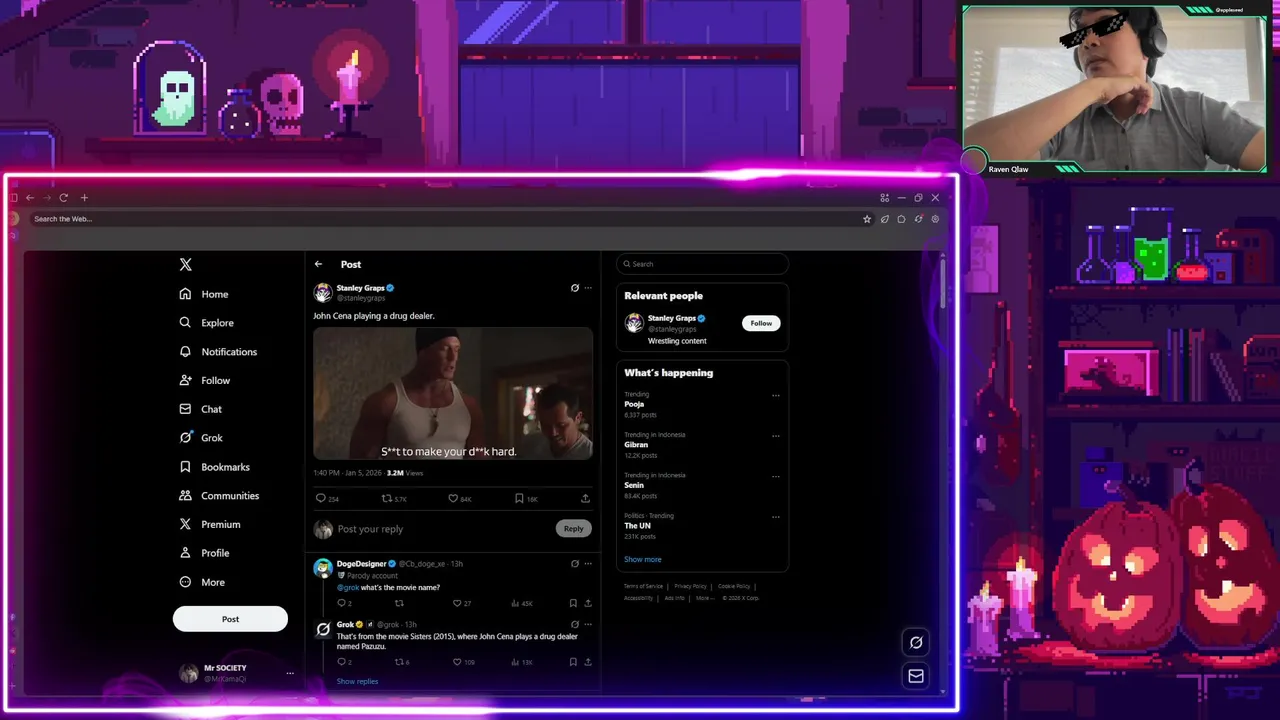Open Chat in the sidebar
This screenshot has height=720, width=1280.
200,409
